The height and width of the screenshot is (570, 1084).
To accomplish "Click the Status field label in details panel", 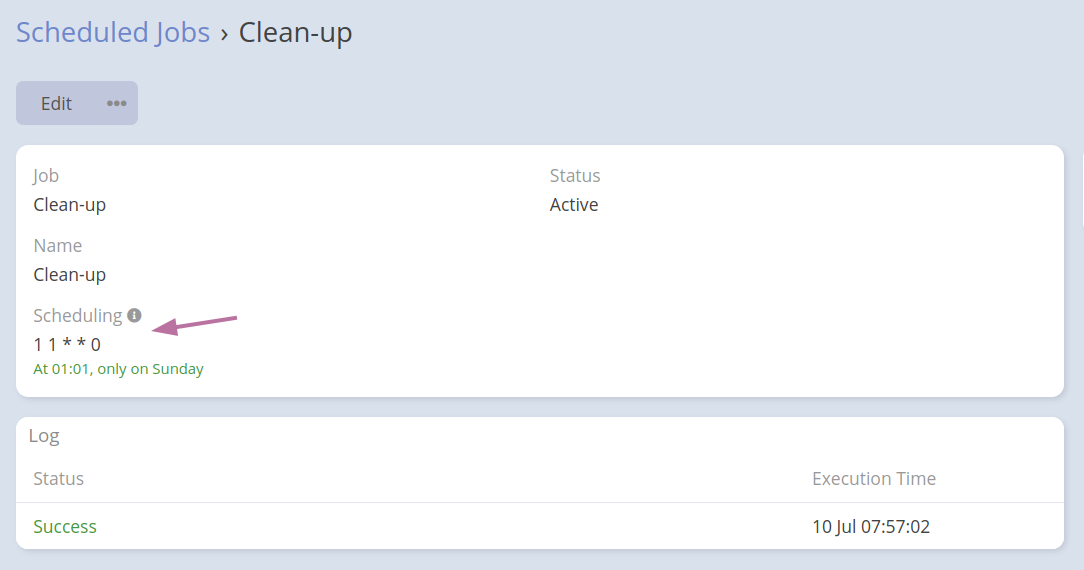I will [575, 176].
